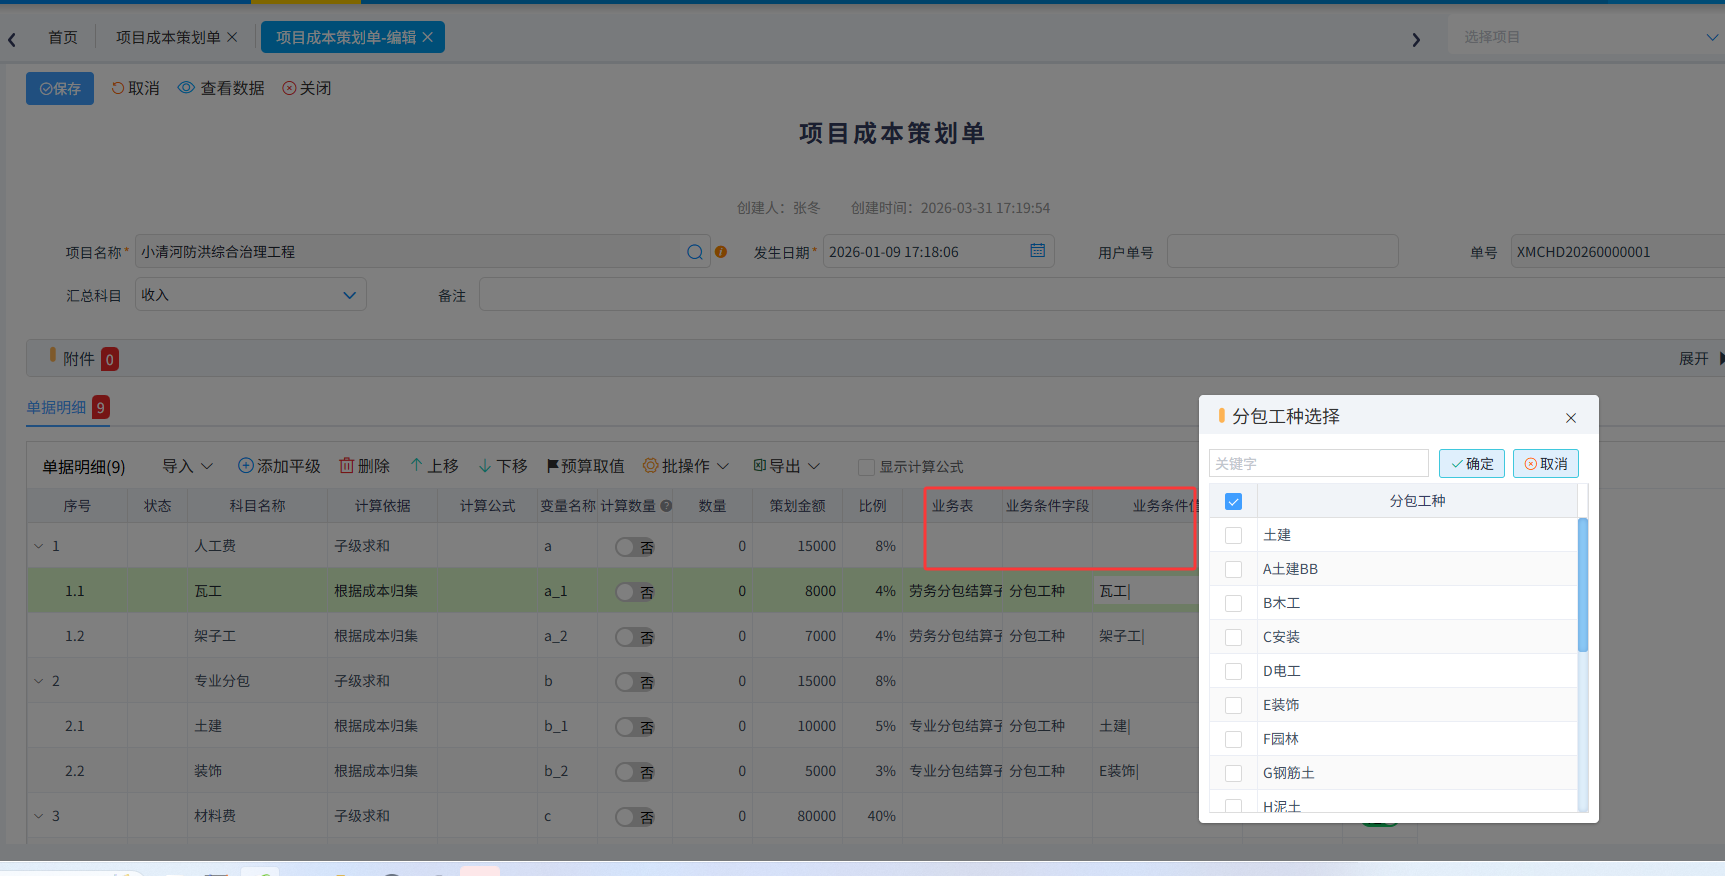Click the help icon beside 计算数量 header
This screenshot has height=876, width=1725.
pyautogui.click(x=666, y=506)
